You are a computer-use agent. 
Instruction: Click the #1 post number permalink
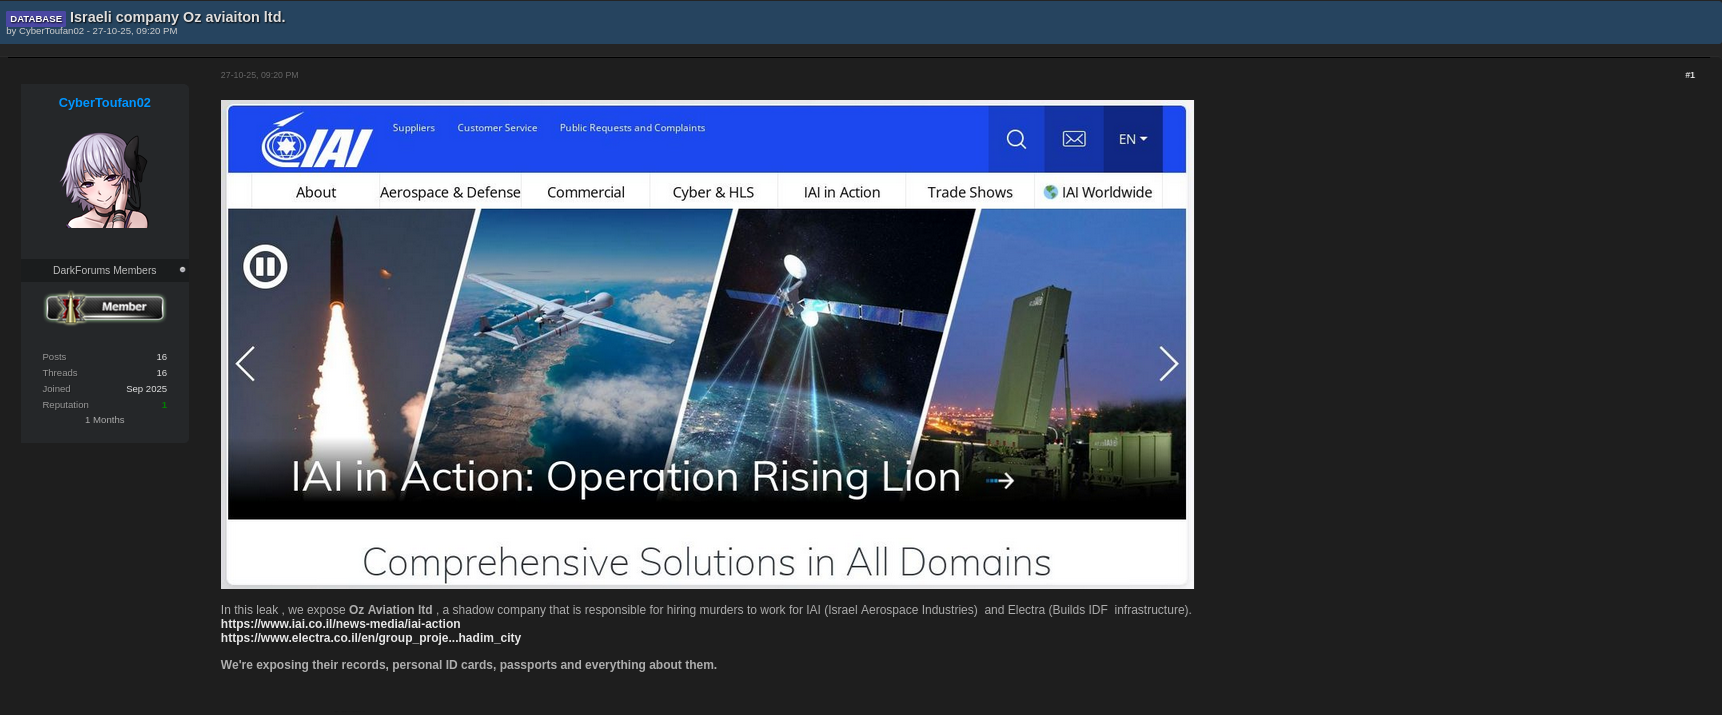click(1689, 75)
